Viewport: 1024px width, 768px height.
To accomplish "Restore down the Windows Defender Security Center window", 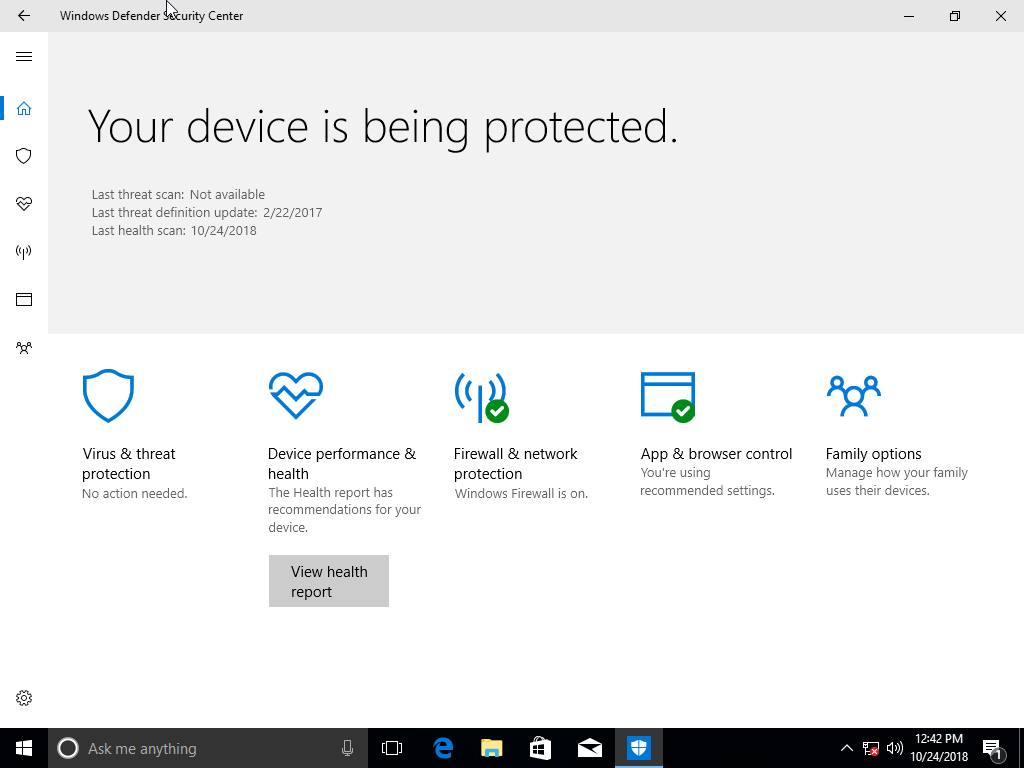I will 955,16.
